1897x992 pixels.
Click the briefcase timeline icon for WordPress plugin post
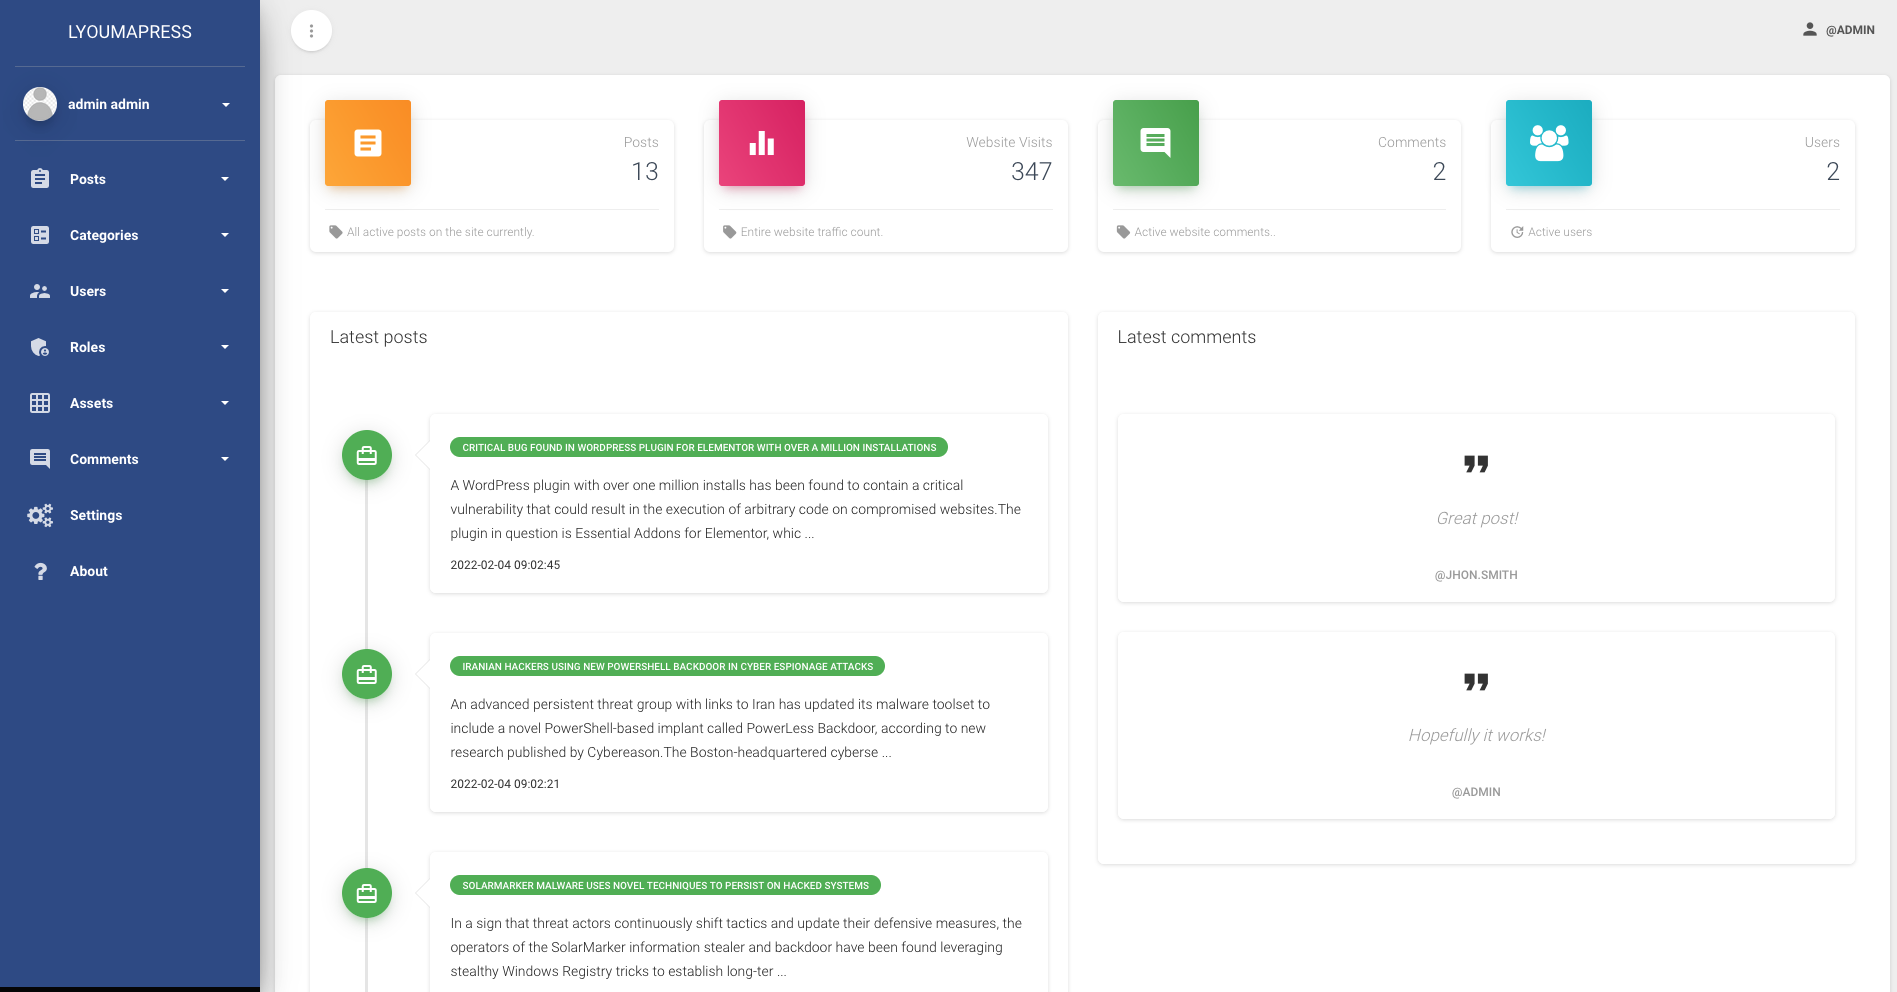367,455
